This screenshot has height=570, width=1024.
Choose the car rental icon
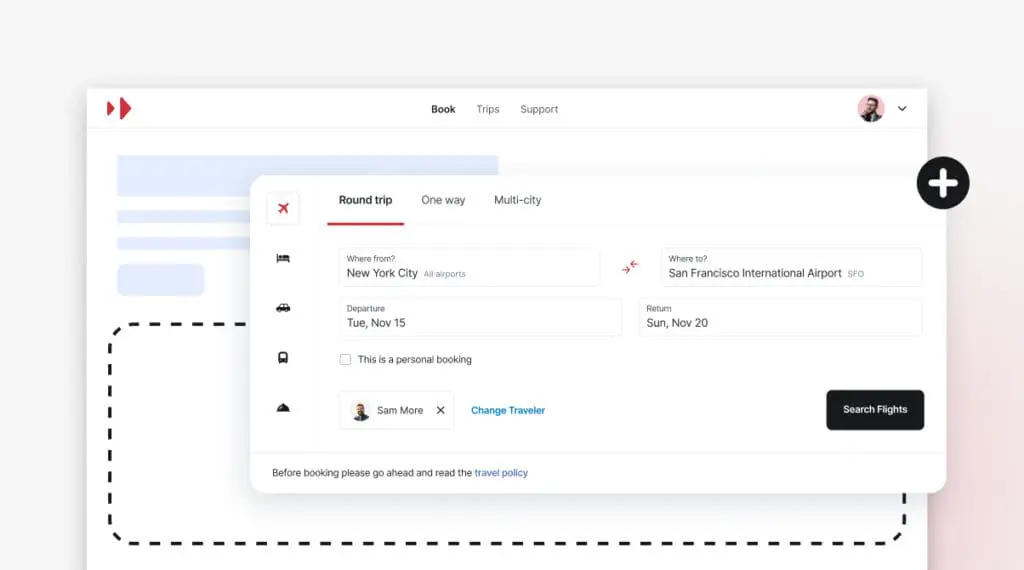pyautogui.click(x=283, y=308)
